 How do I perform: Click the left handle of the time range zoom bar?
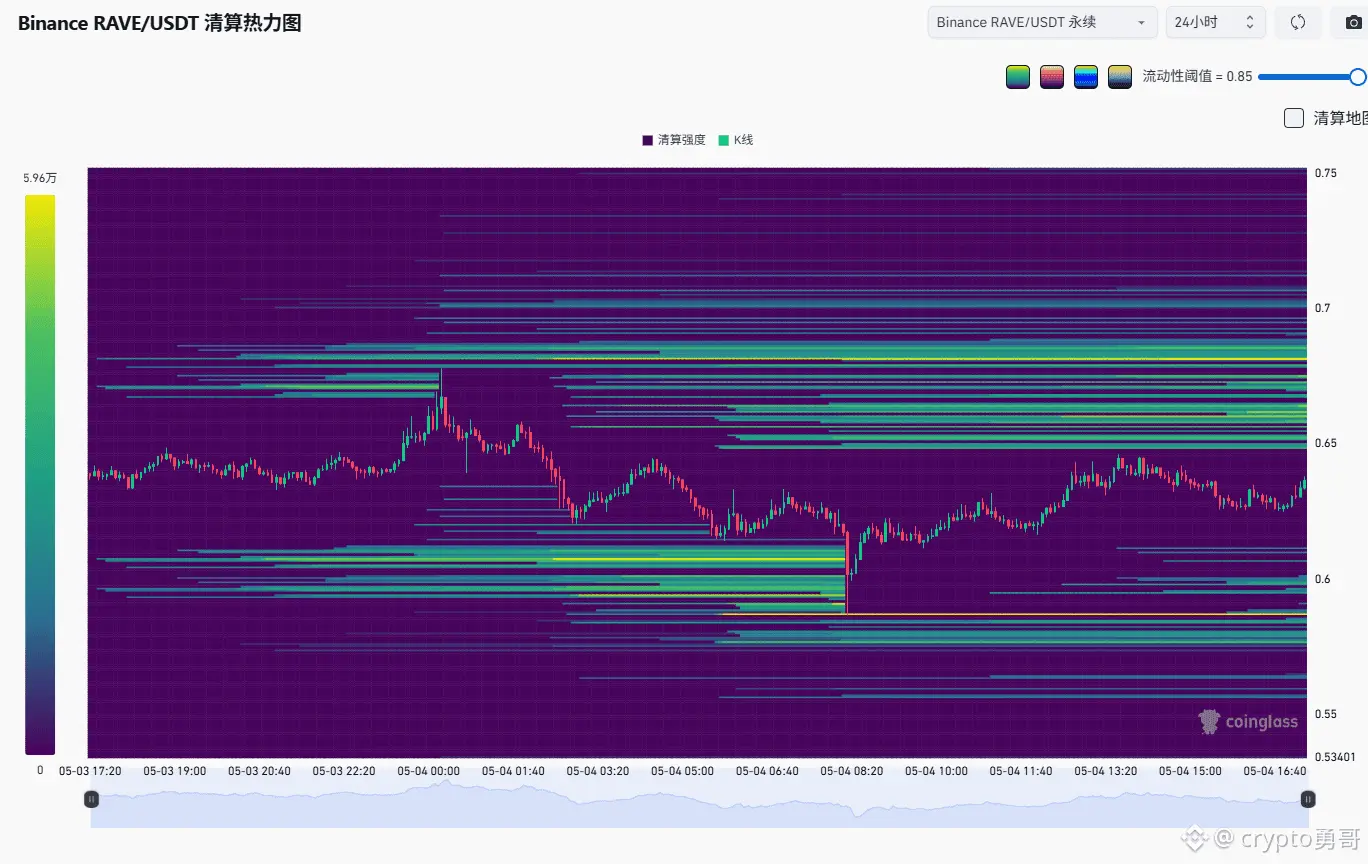click(x=91, y=799)
